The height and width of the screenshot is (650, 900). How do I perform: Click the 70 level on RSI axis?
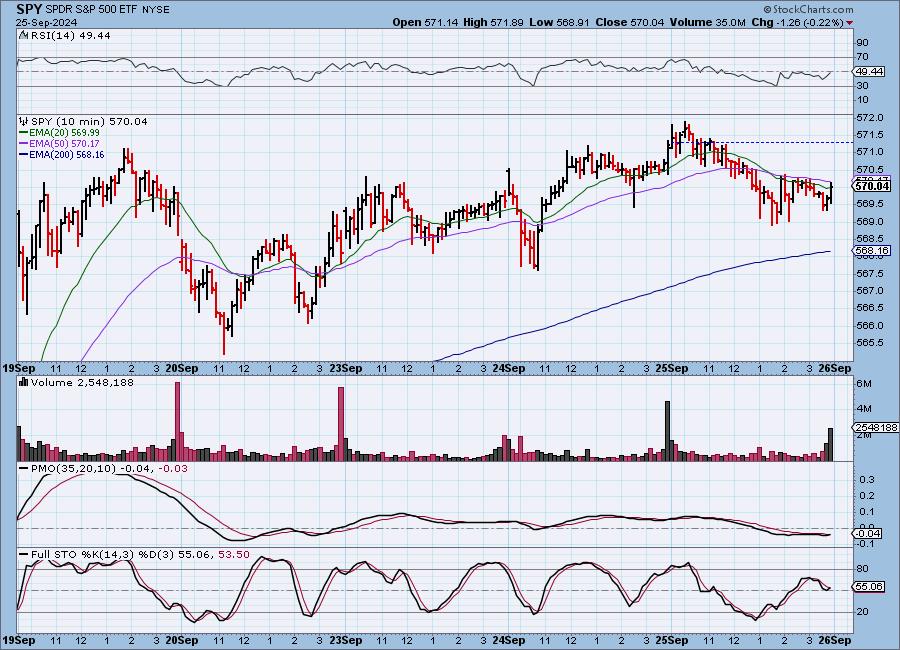862,57
